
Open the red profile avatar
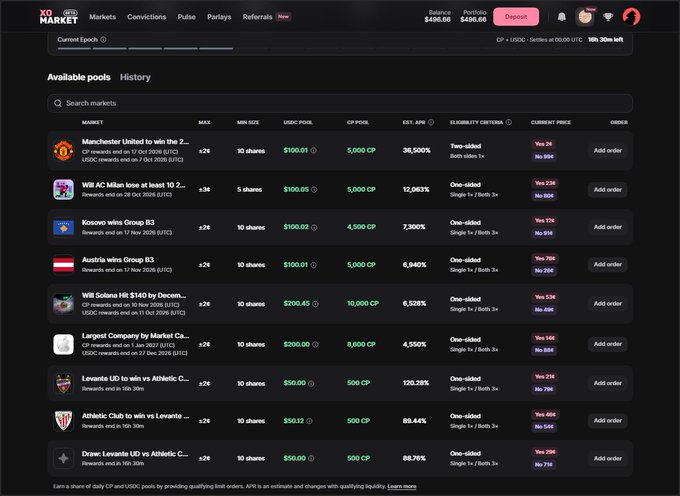tap(631, 16)
